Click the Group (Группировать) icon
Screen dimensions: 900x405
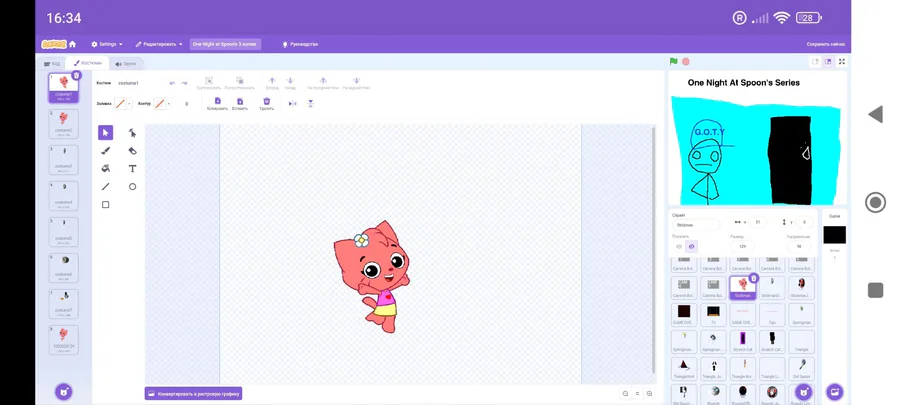click(209, 81)
